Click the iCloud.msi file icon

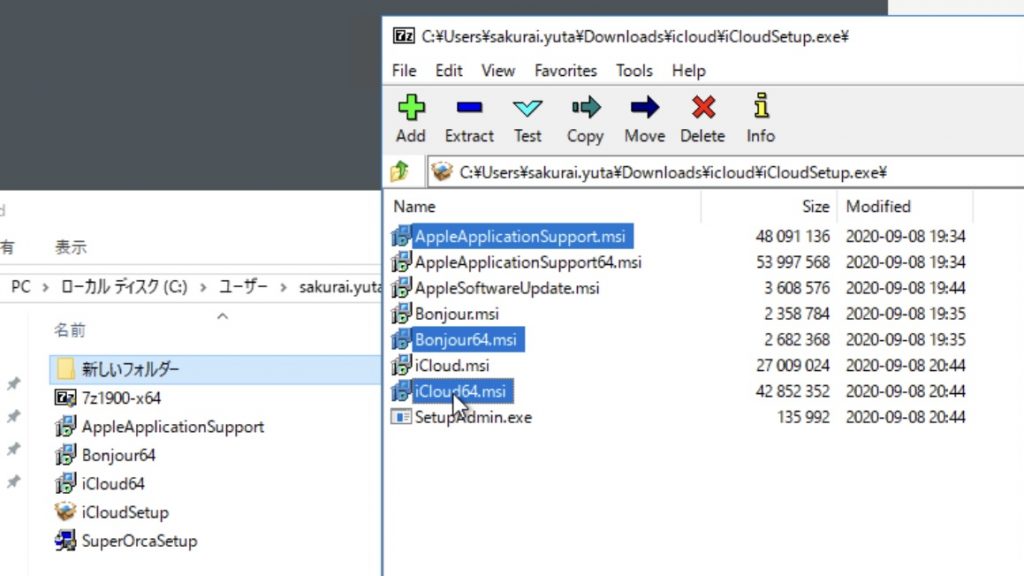click(401, 365)
